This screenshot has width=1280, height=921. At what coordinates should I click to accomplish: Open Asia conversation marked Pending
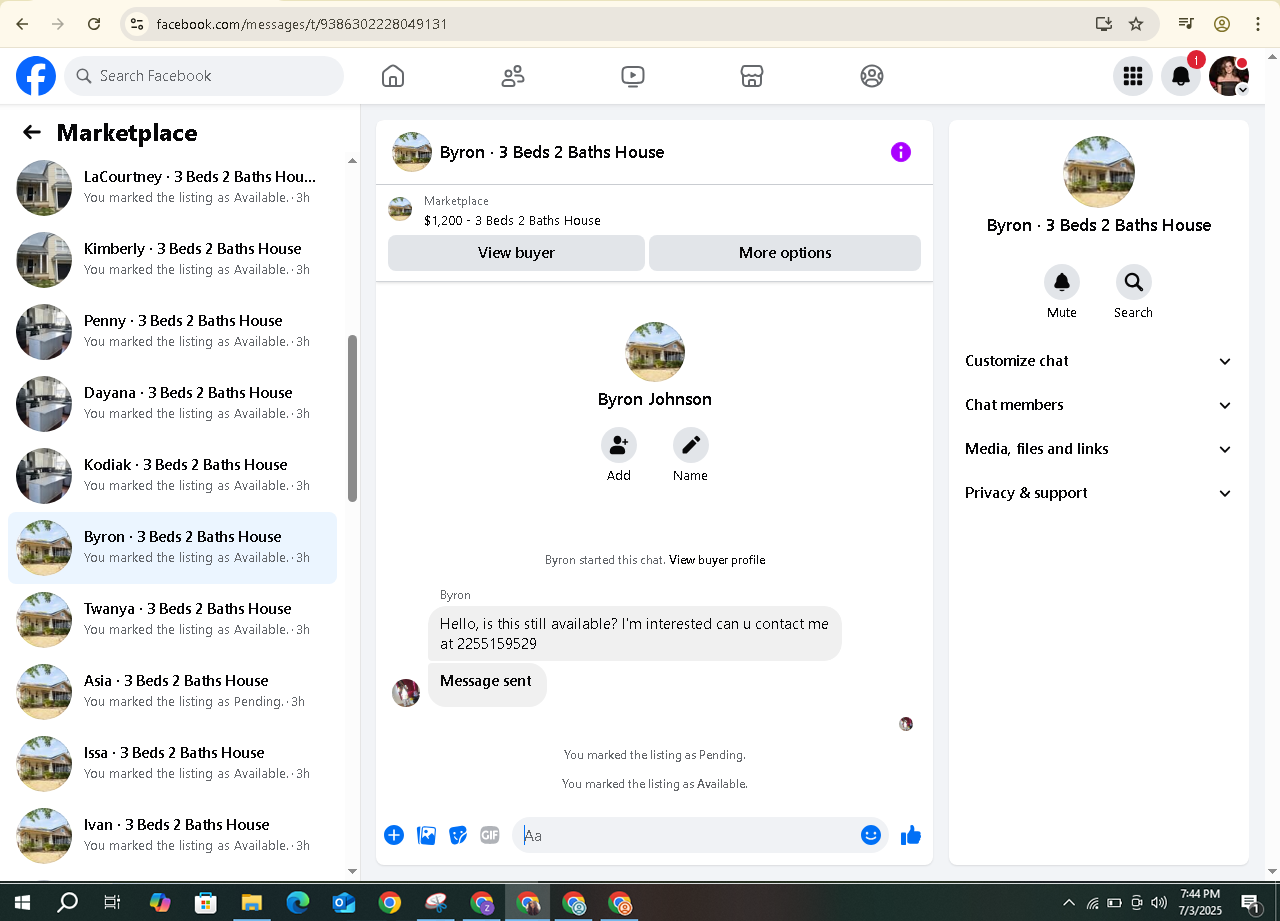[x=172, y=691]
